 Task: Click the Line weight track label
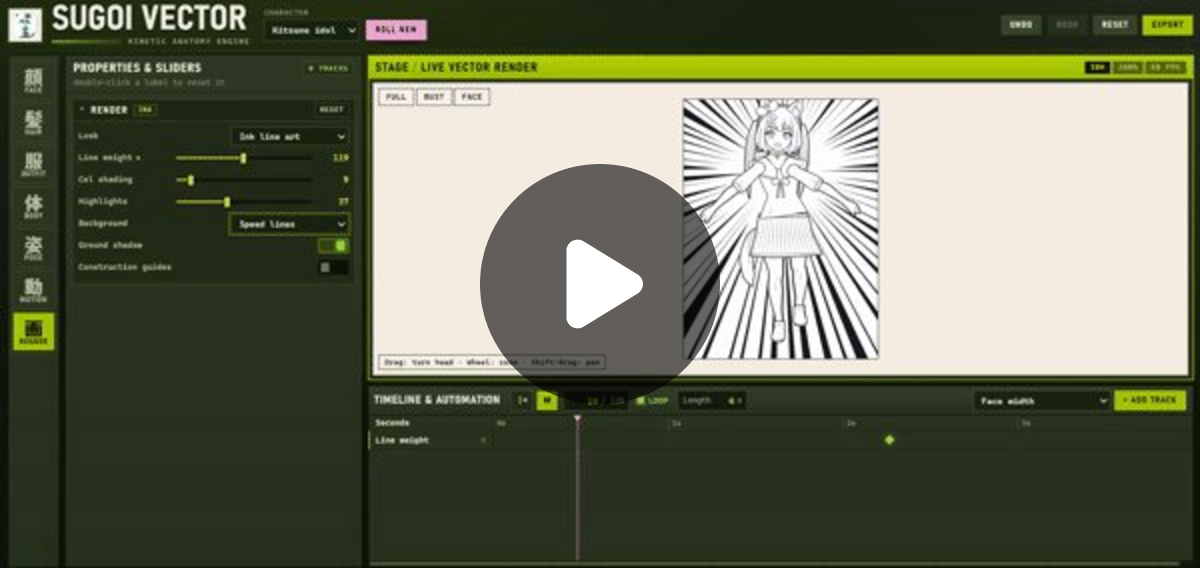[x=401, y=440]
